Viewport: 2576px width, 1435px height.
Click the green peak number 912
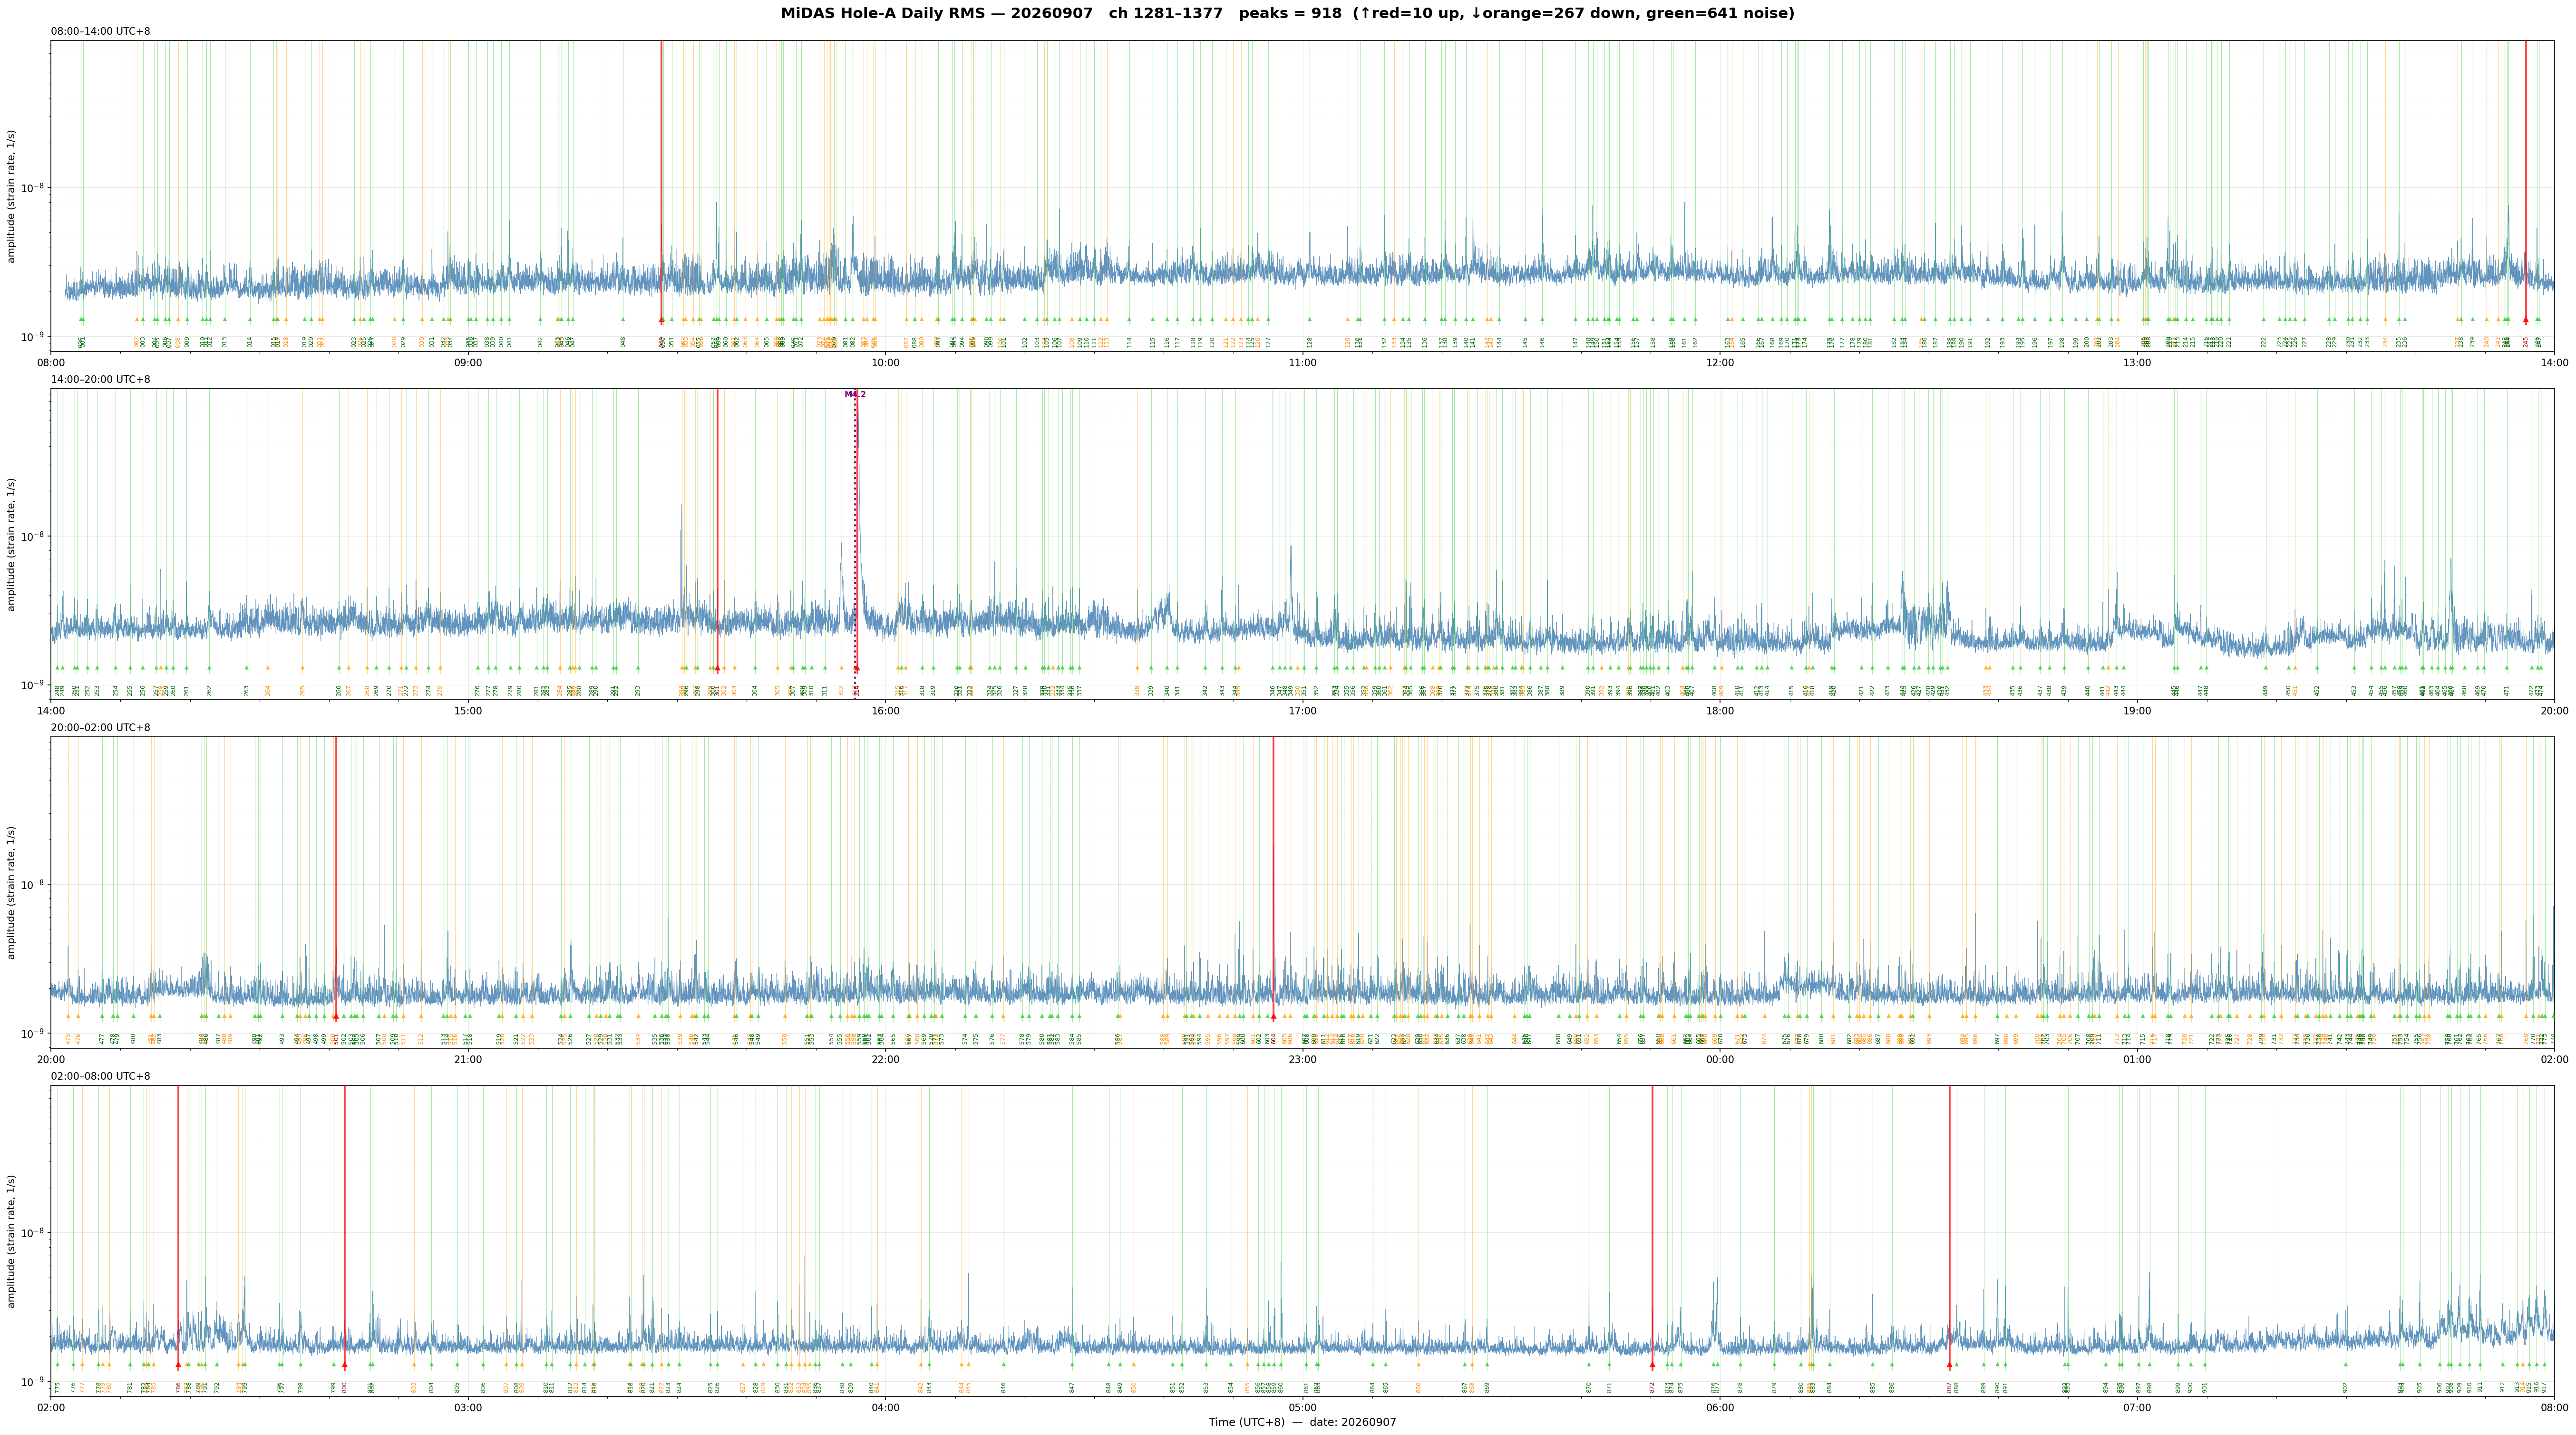click(x=2503, y=1387)
